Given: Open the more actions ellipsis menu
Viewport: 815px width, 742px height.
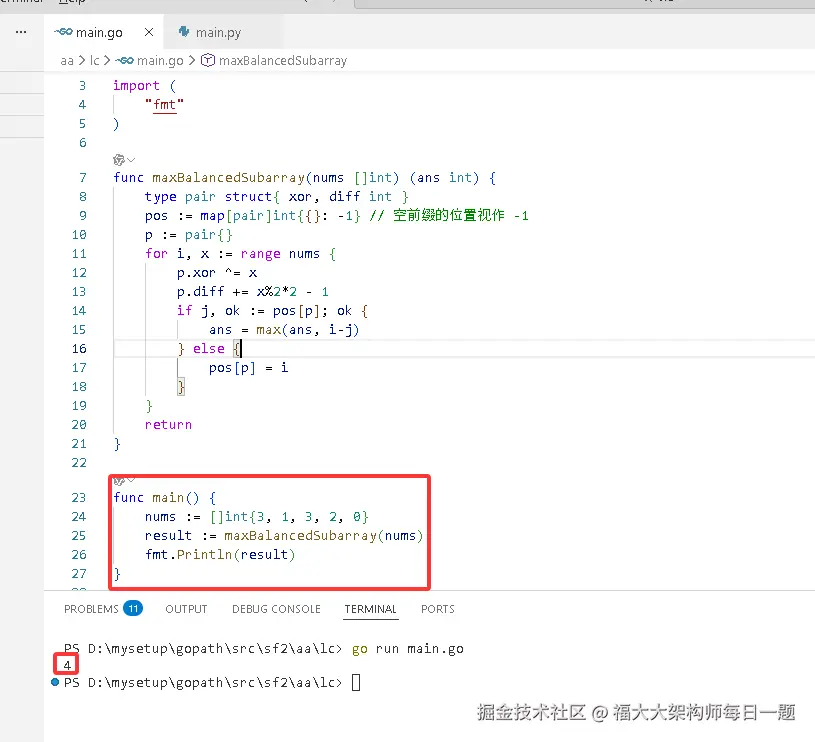Looking at the screenshot, I should pos(21,32).
